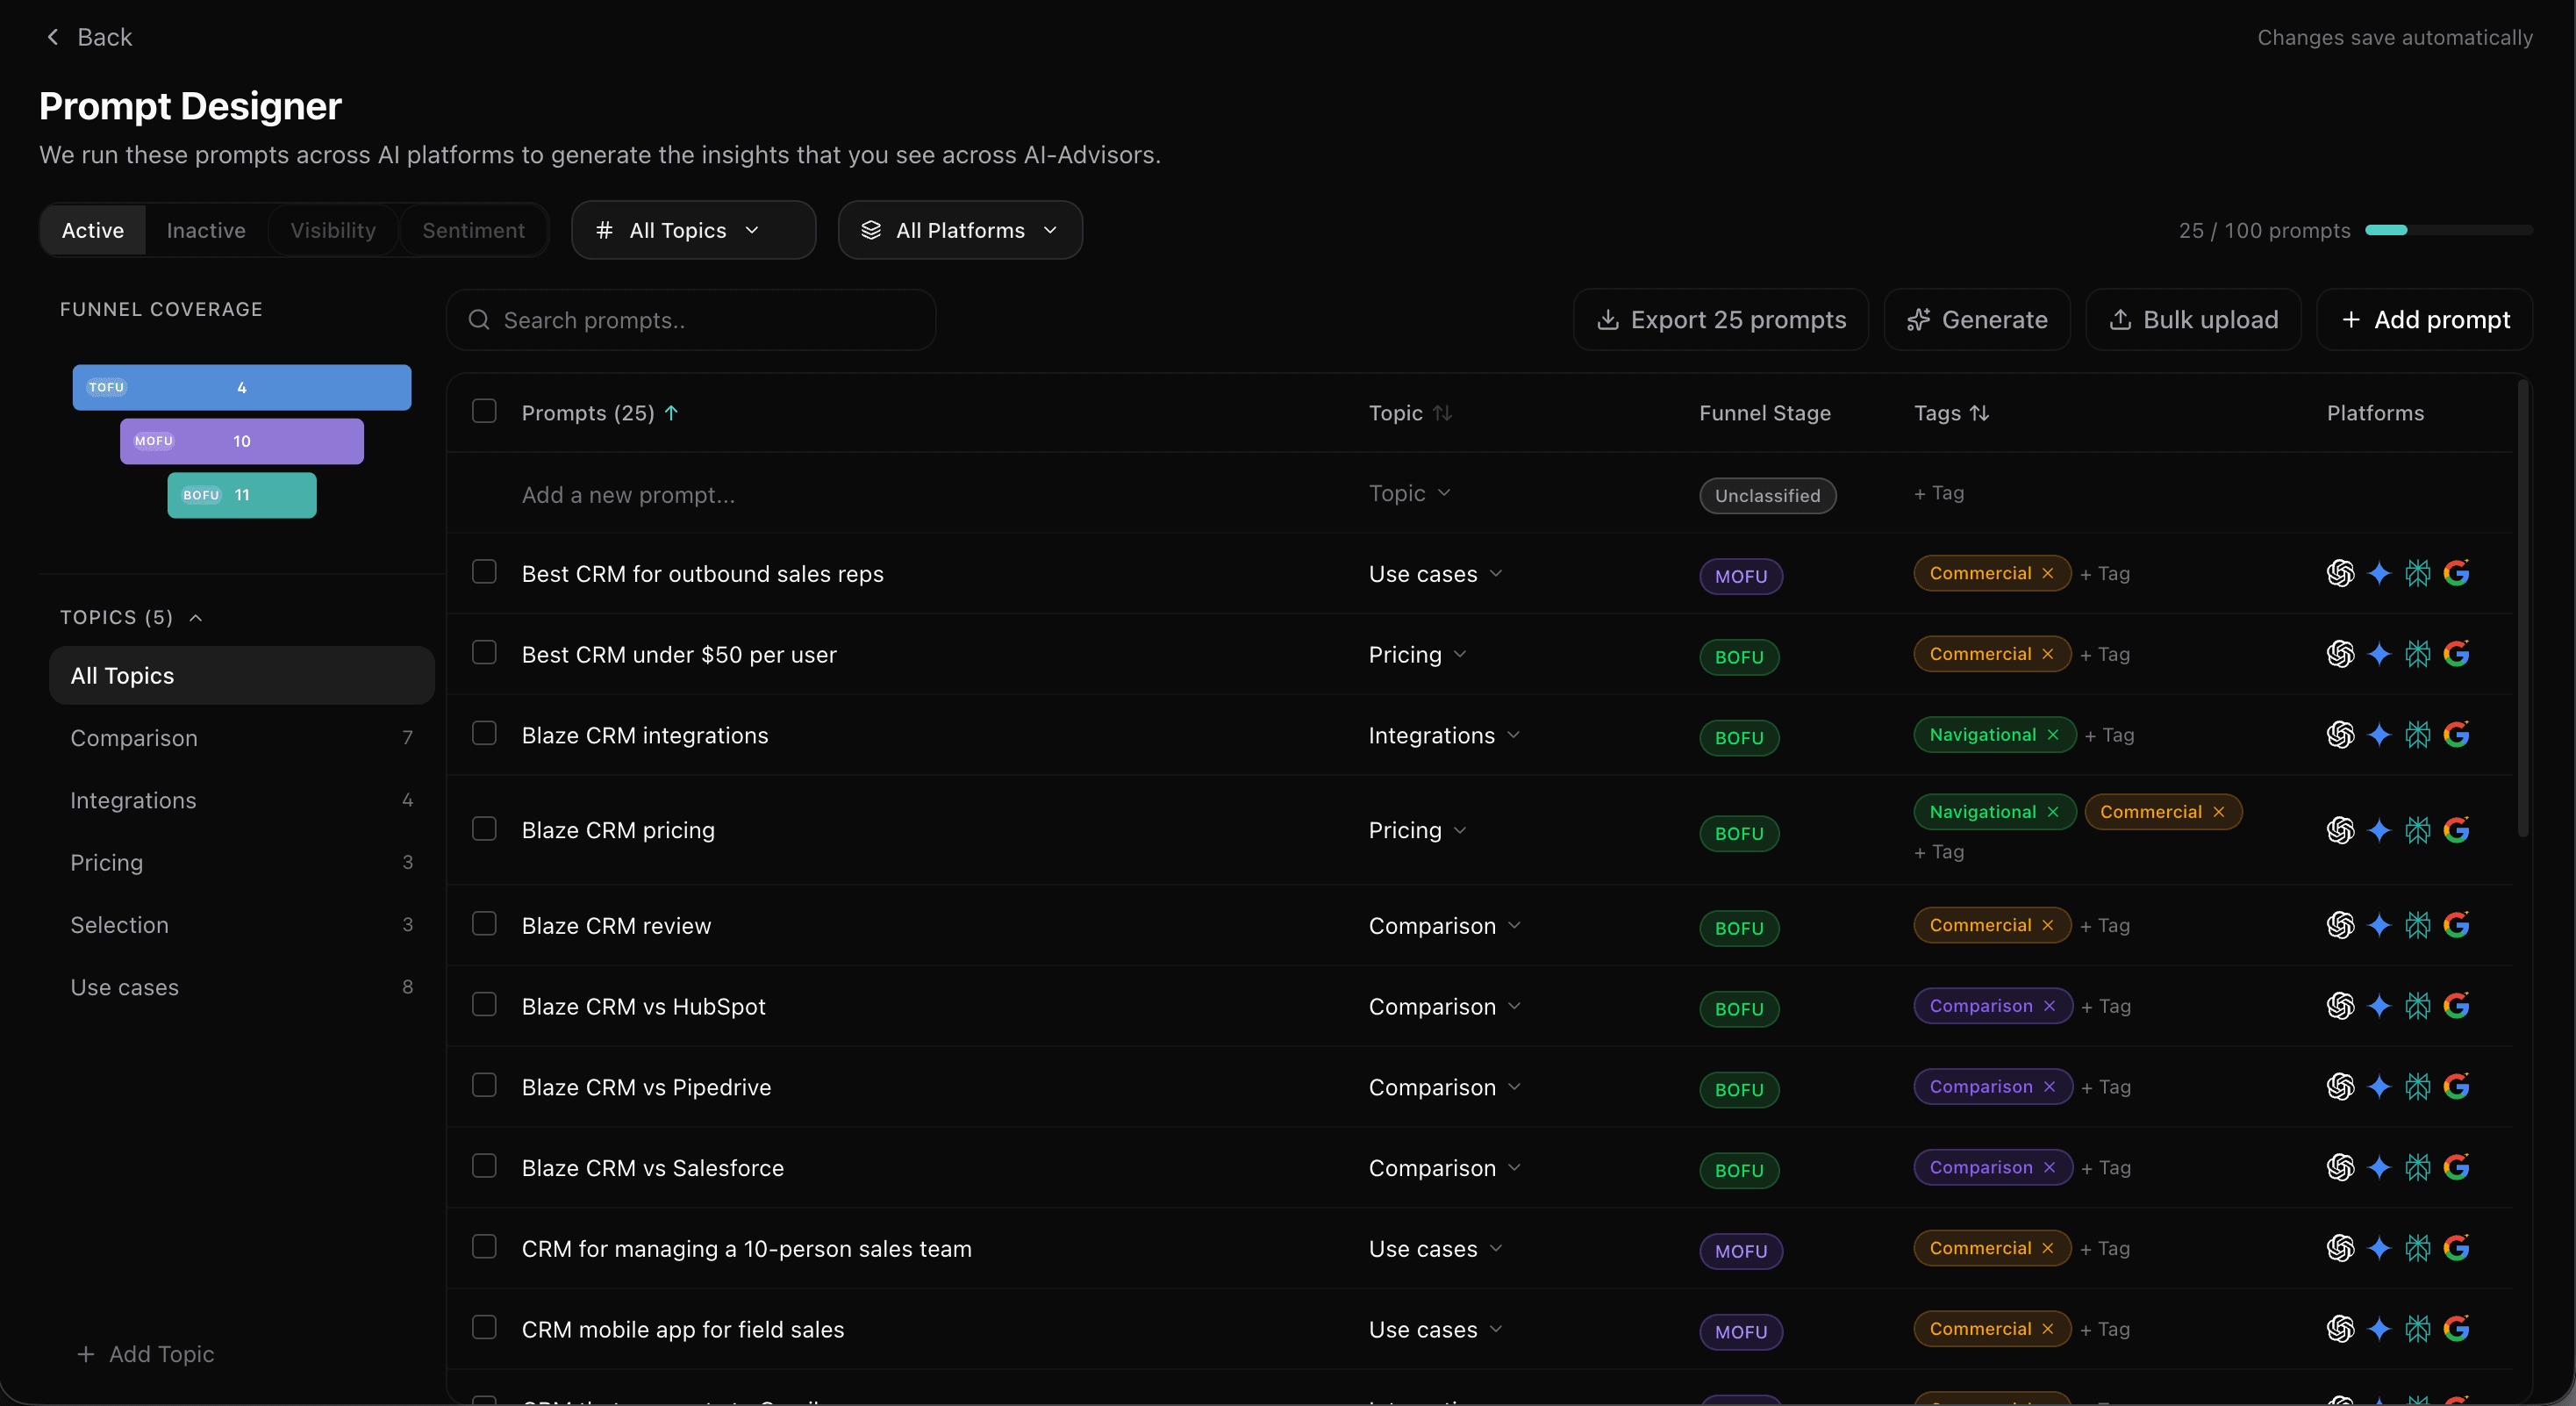Tick CRM mobile app for field sales checkbox
Screen dimensions: 2576x1406
pos(484,1327)
